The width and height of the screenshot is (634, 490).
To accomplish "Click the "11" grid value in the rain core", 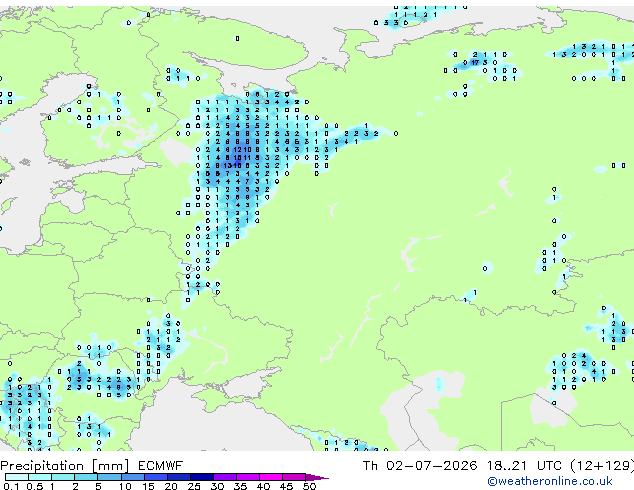I will point(247,158).
